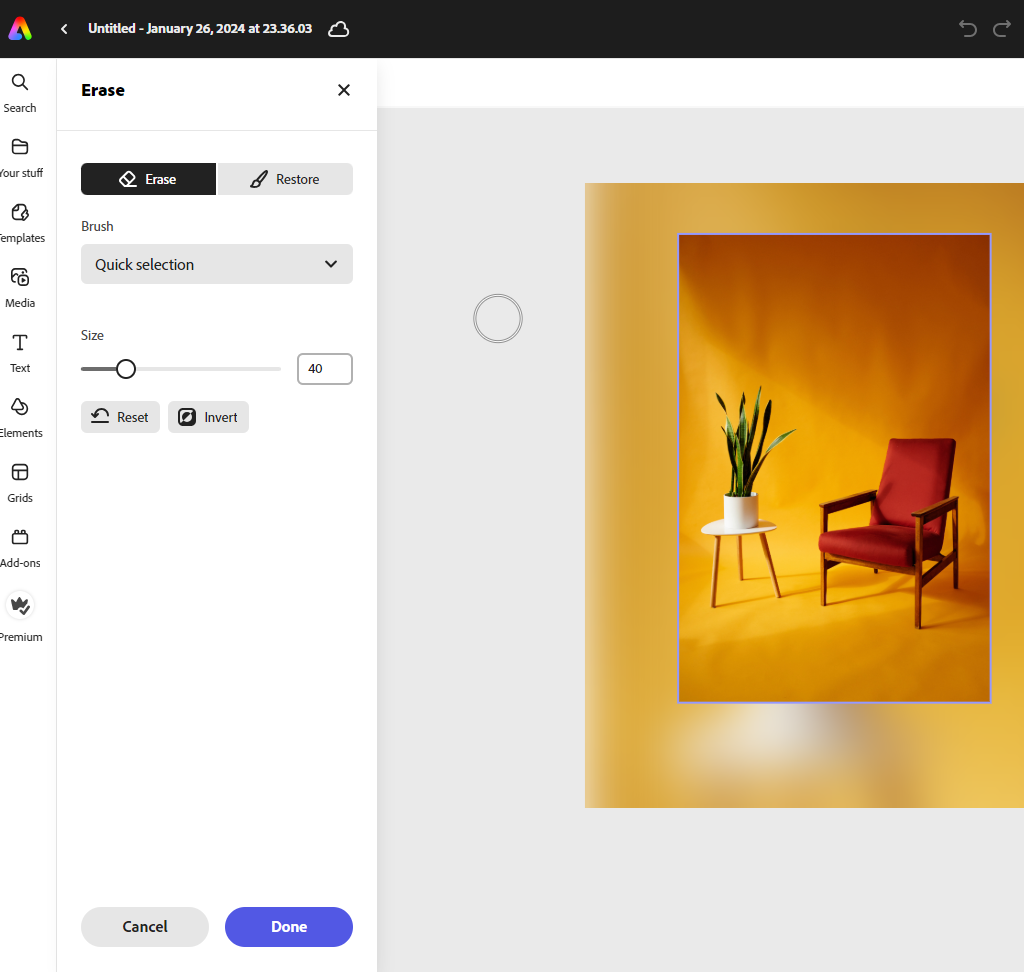This screenshot has height=972, width=1024.
Task: Invert the current selection
Action: pos(208,417)
